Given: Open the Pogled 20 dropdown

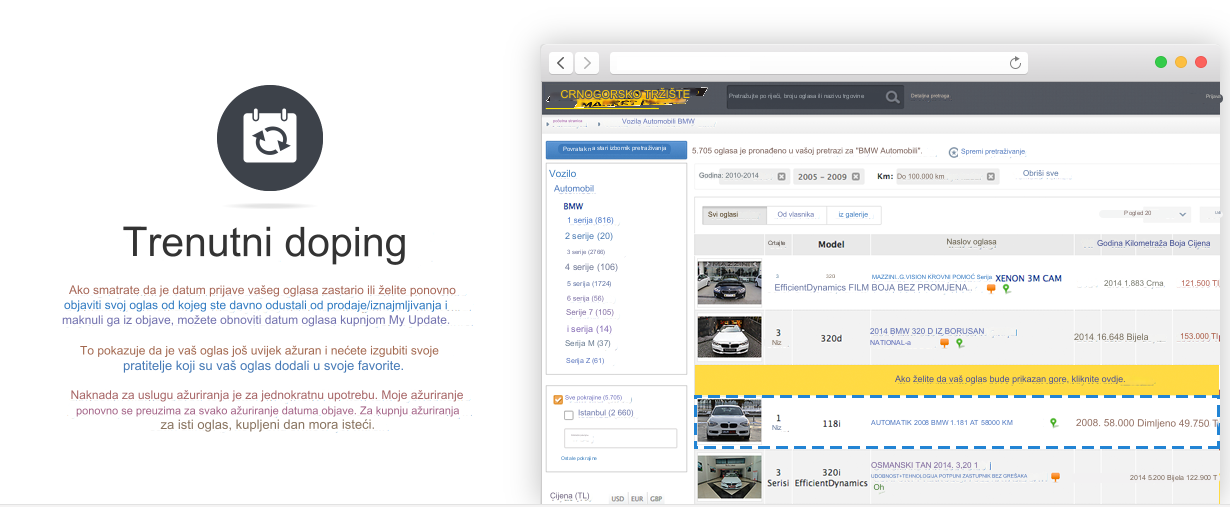Looking at the screenshot, I should (1144, 214).
